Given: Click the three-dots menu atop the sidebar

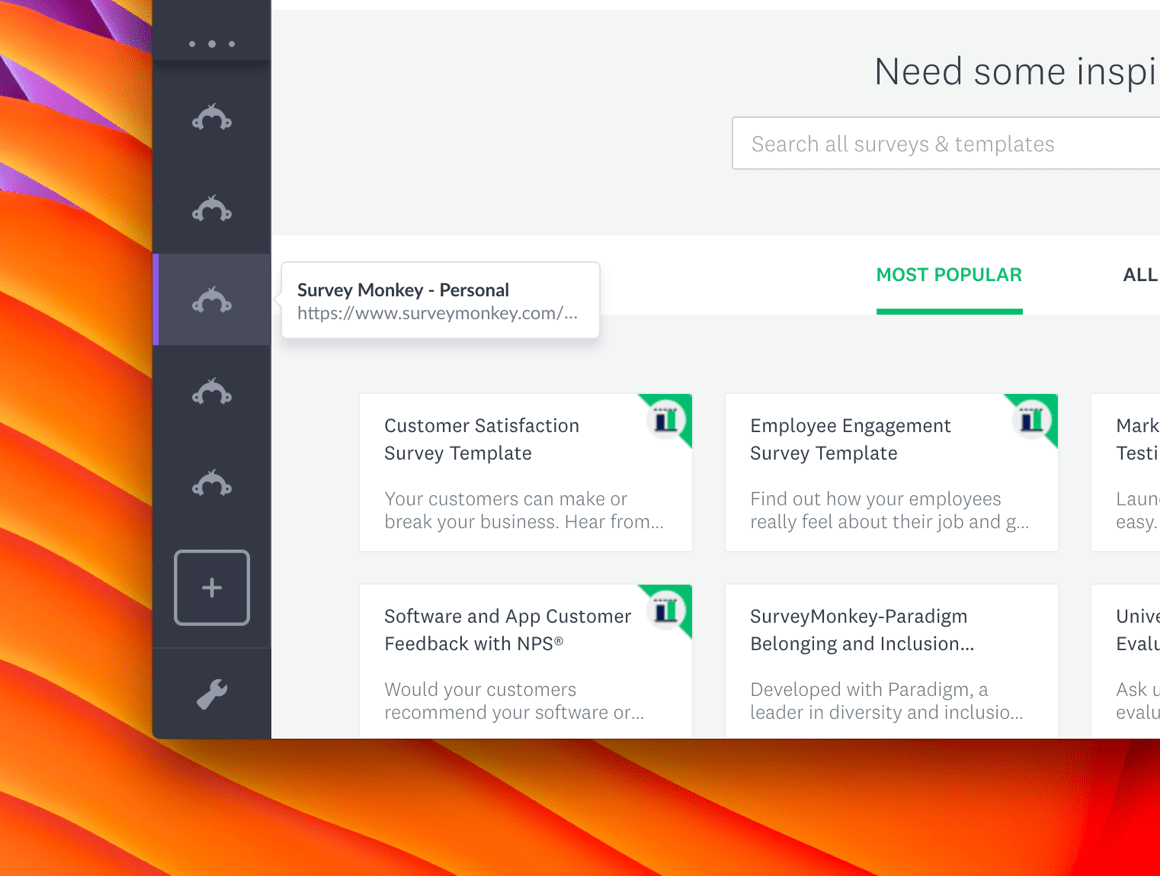Looking at the screenshot, I should pos(212,44).
